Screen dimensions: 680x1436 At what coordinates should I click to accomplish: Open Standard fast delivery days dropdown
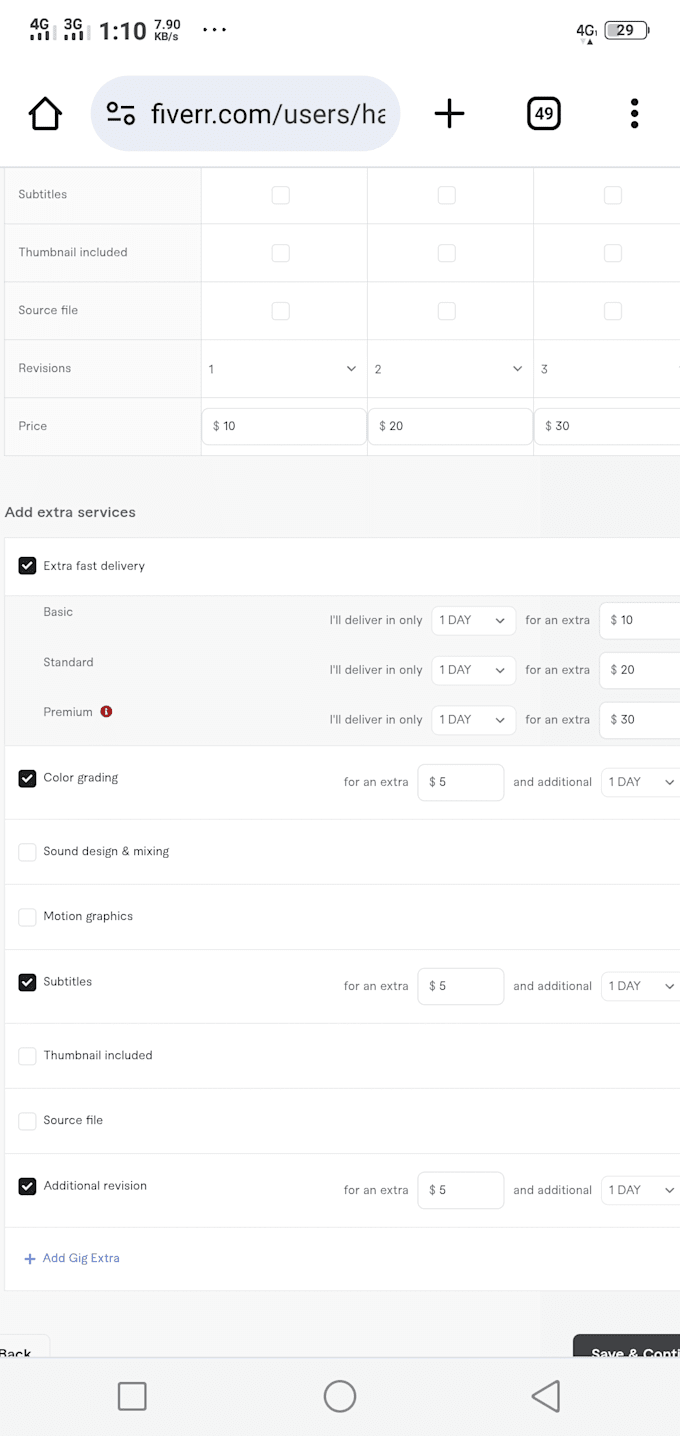474,670
